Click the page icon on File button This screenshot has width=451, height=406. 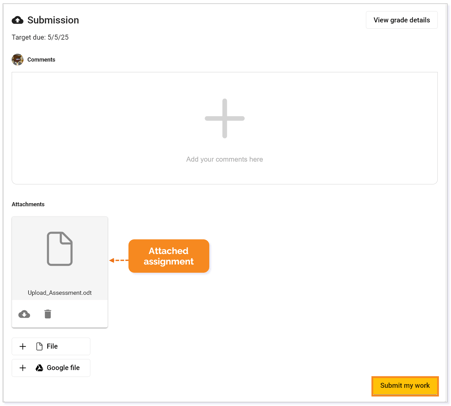(39, 346)
